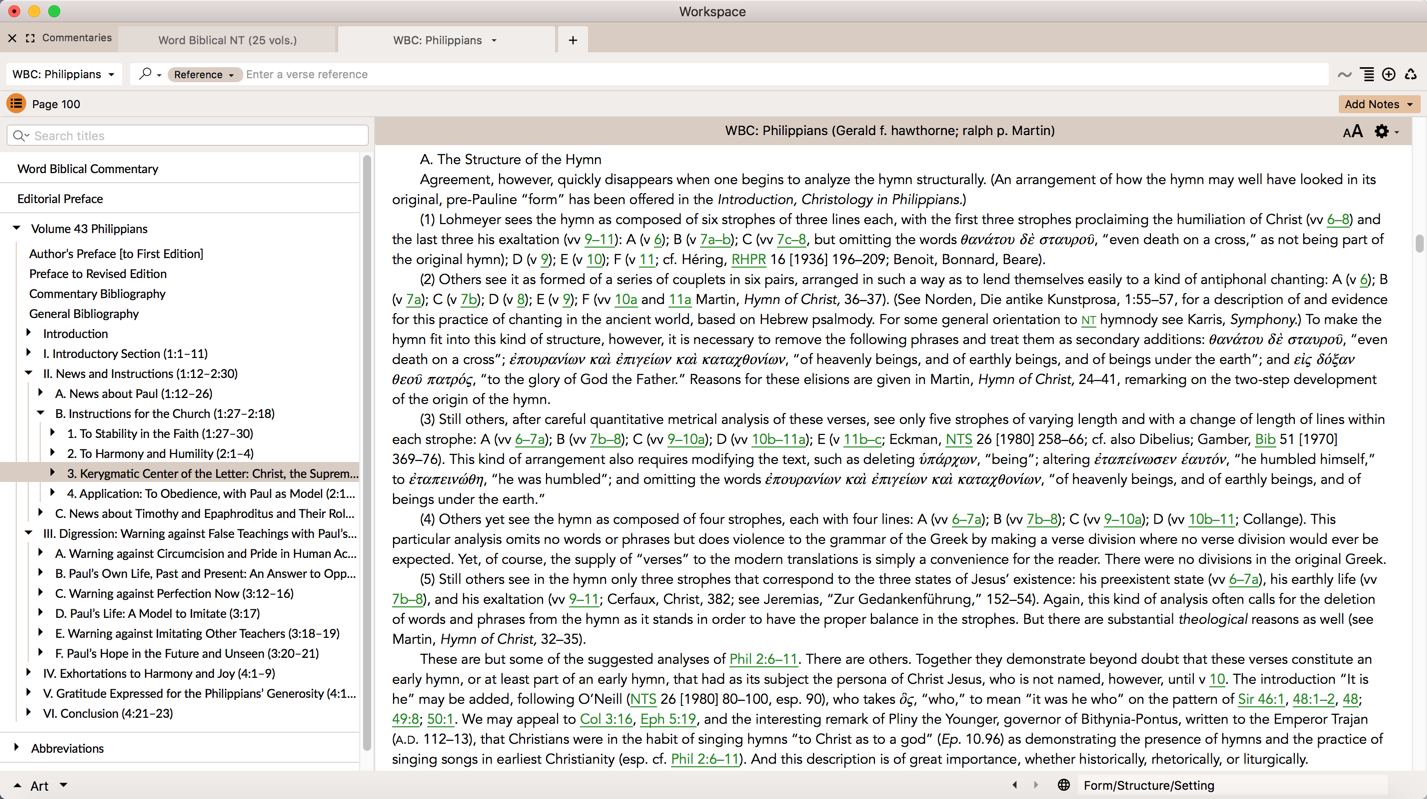Expand the Abbreviations tree node

click(17, 748)
